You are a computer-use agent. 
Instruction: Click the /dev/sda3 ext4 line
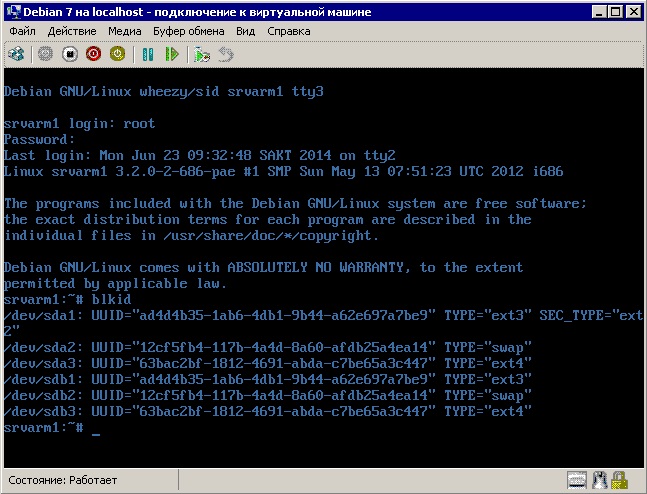pos(268,364)
